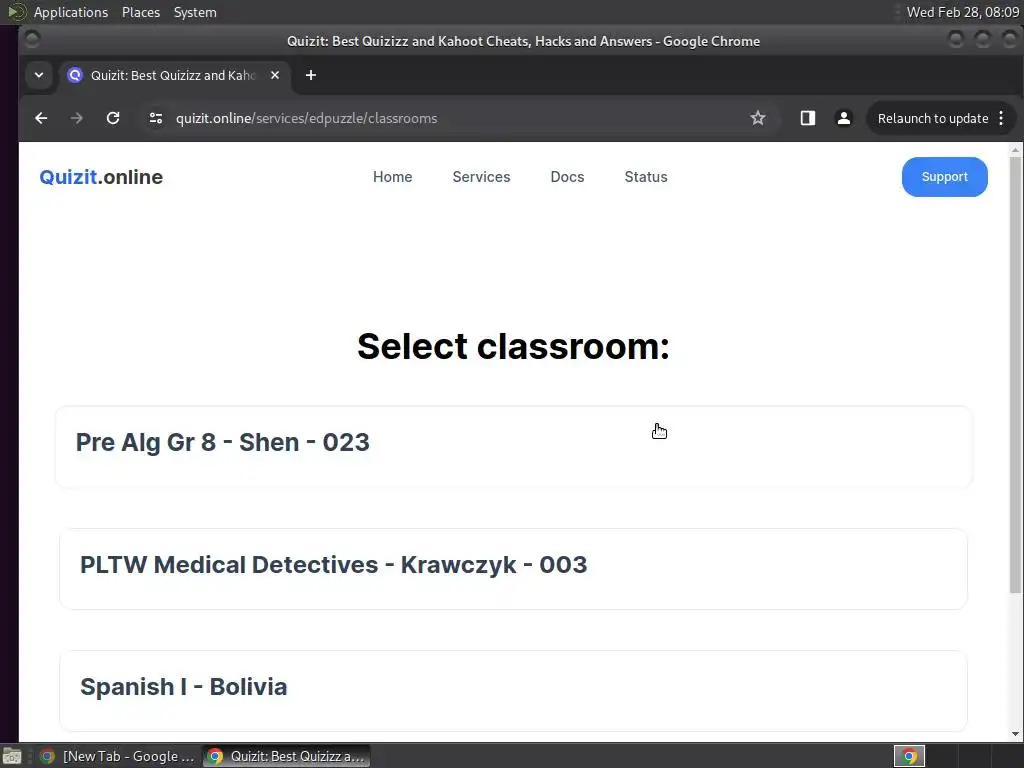This screenshot has width=1024, height=768.
Task: Open the Docs nav item
Action: [x=568, y=177]
